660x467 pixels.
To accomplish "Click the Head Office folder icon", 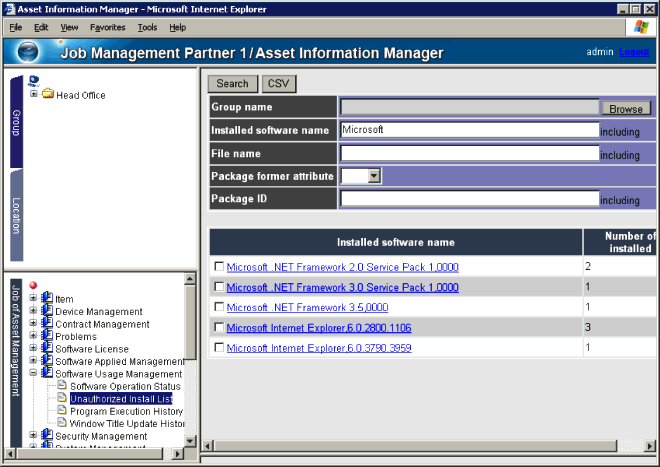I will click(x=47, y=95).
